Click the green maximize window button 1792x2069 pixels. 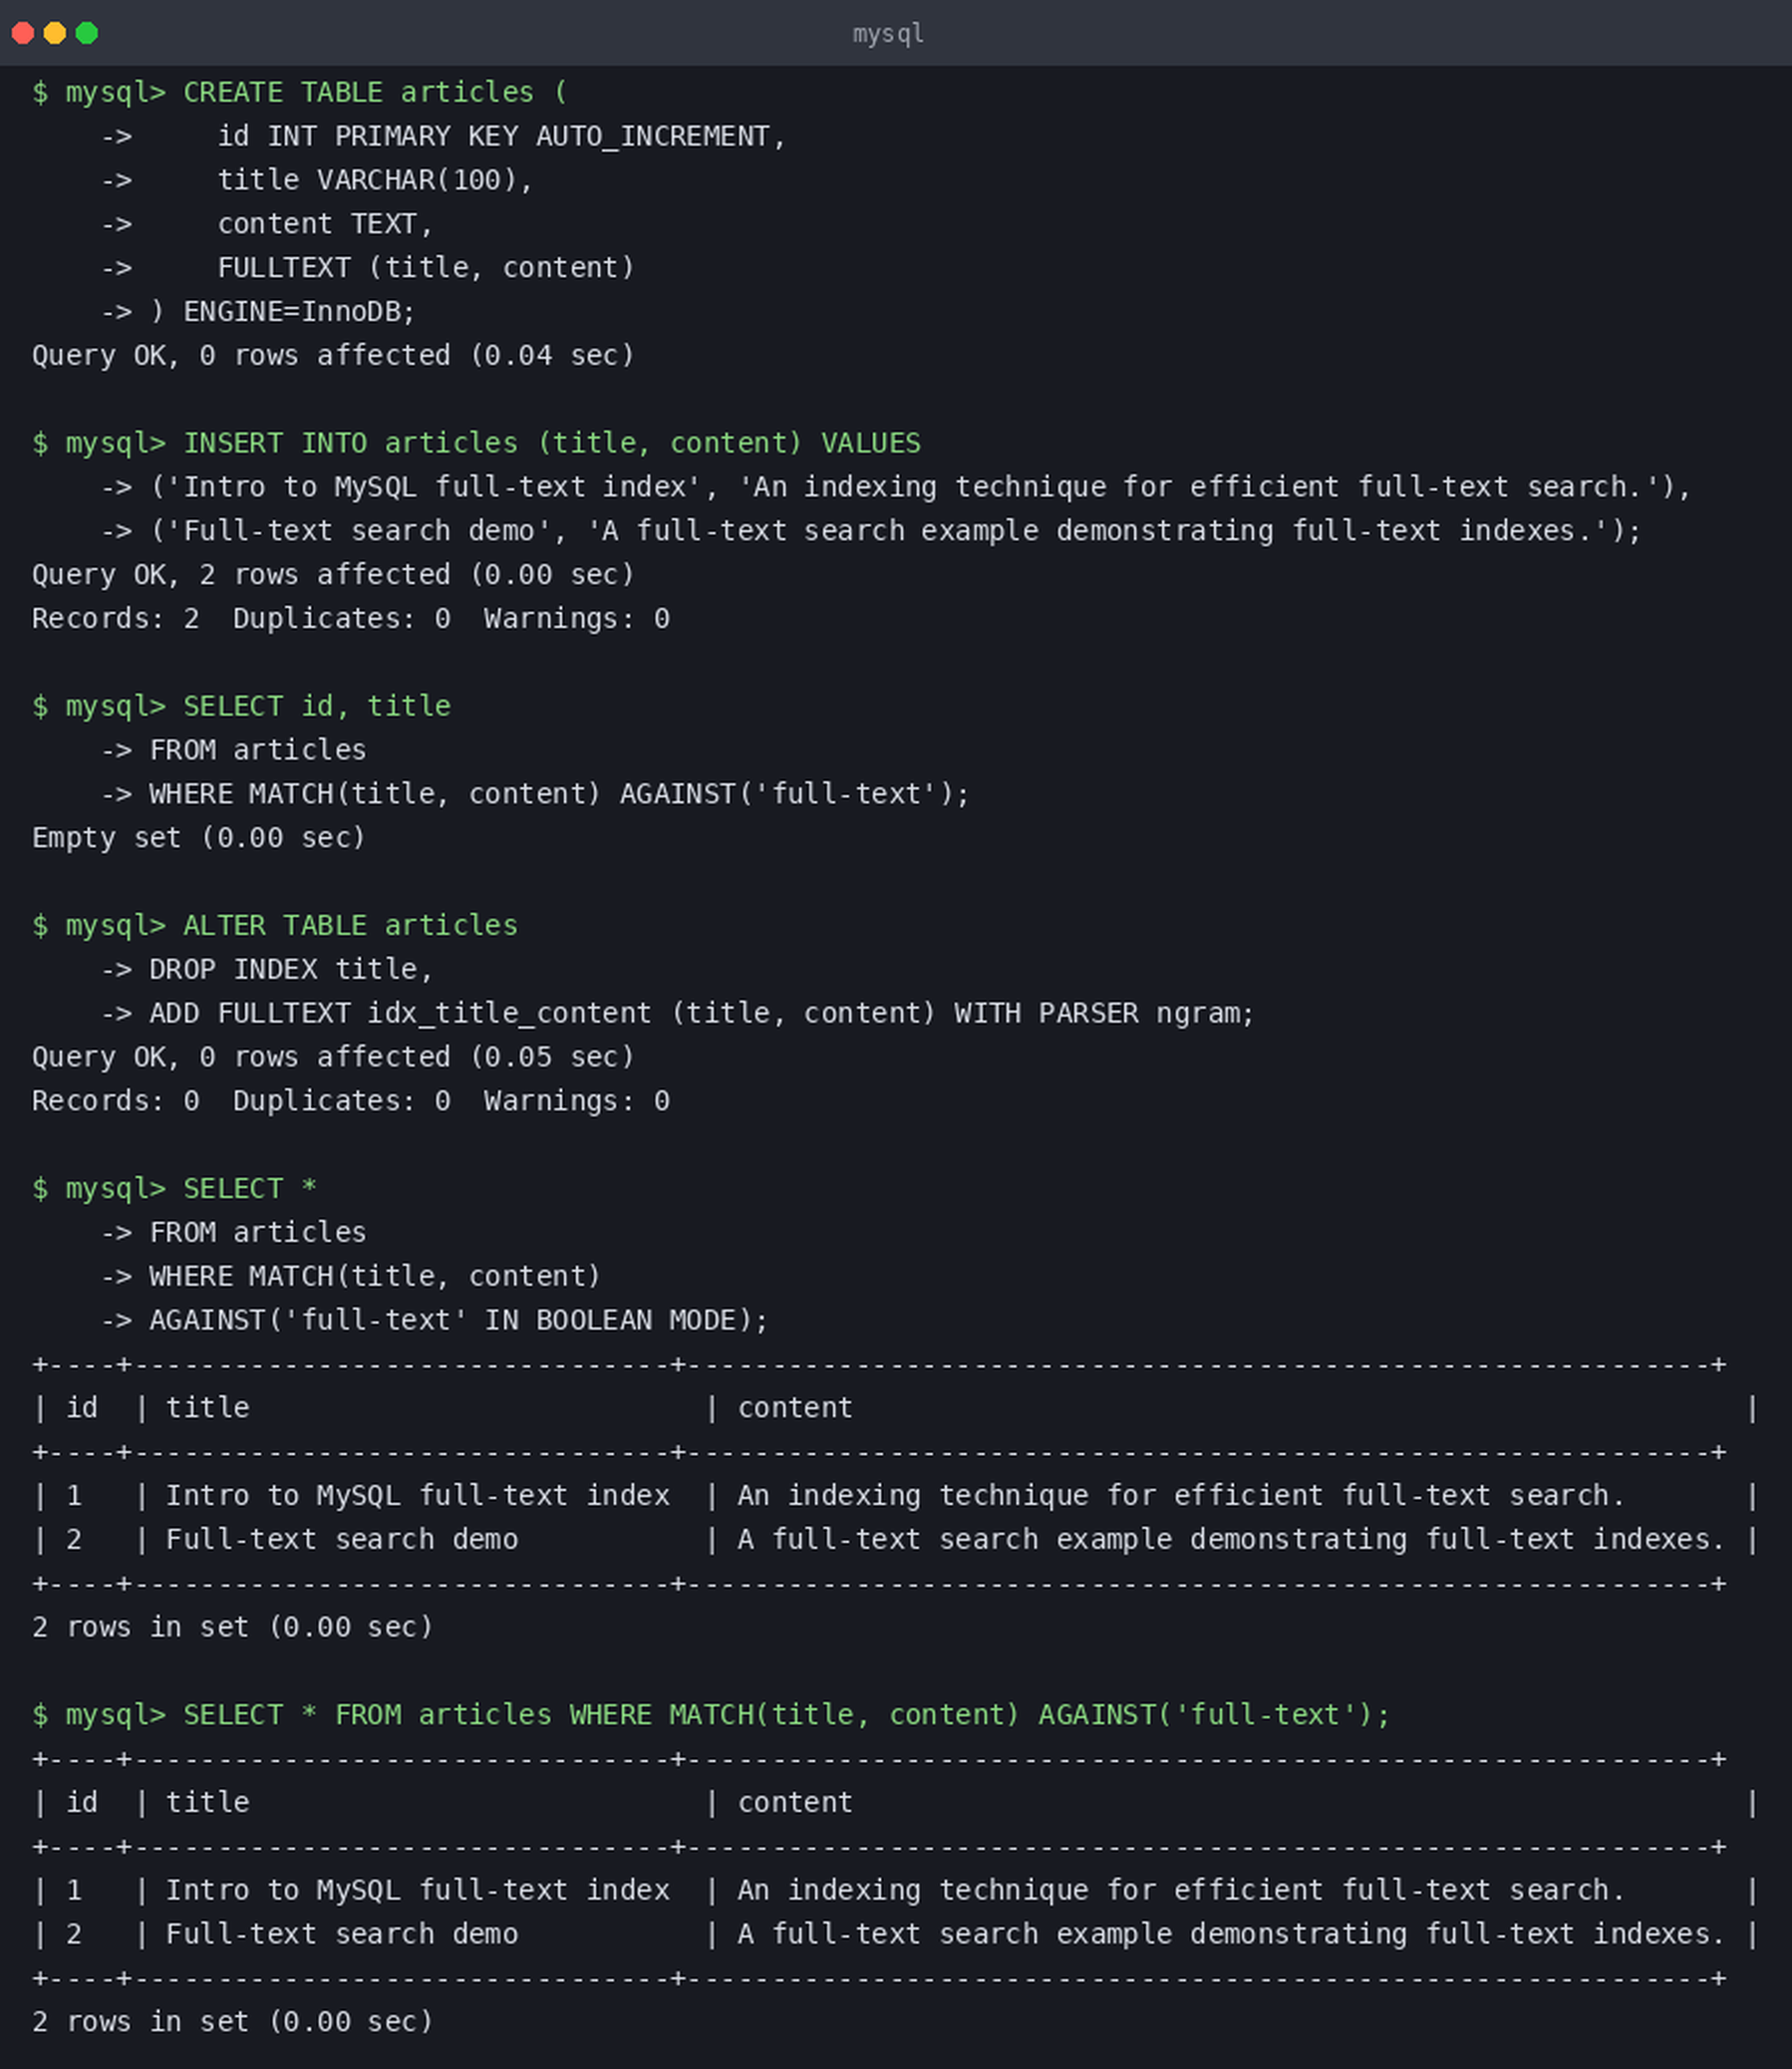coord(87,33)
